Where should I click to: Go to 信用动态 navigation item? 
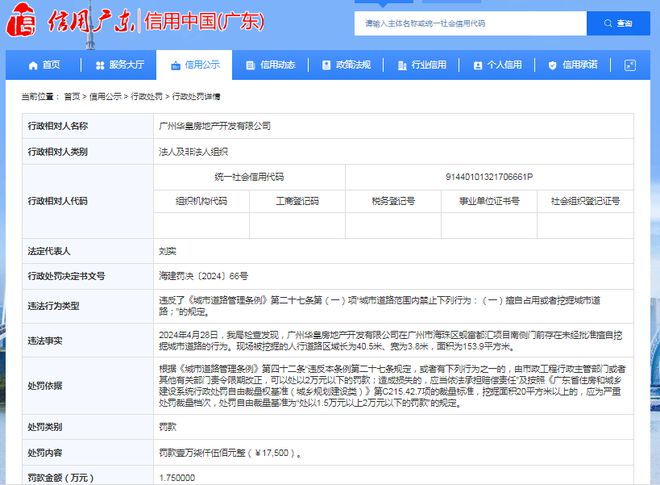271,65
